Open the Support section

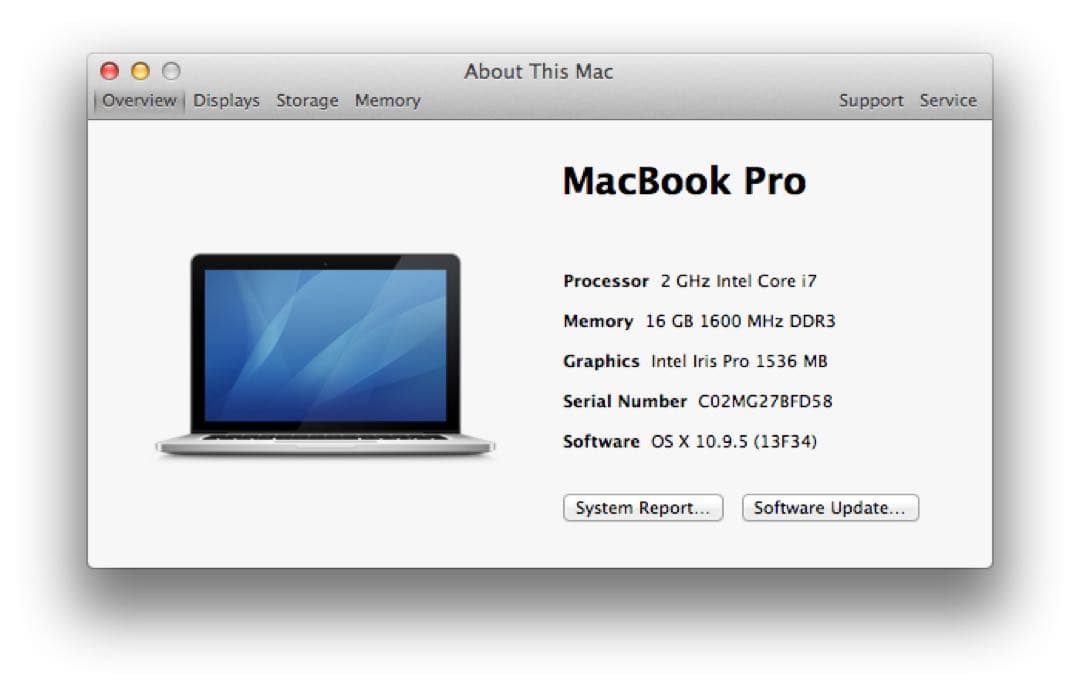click(871, 100)
